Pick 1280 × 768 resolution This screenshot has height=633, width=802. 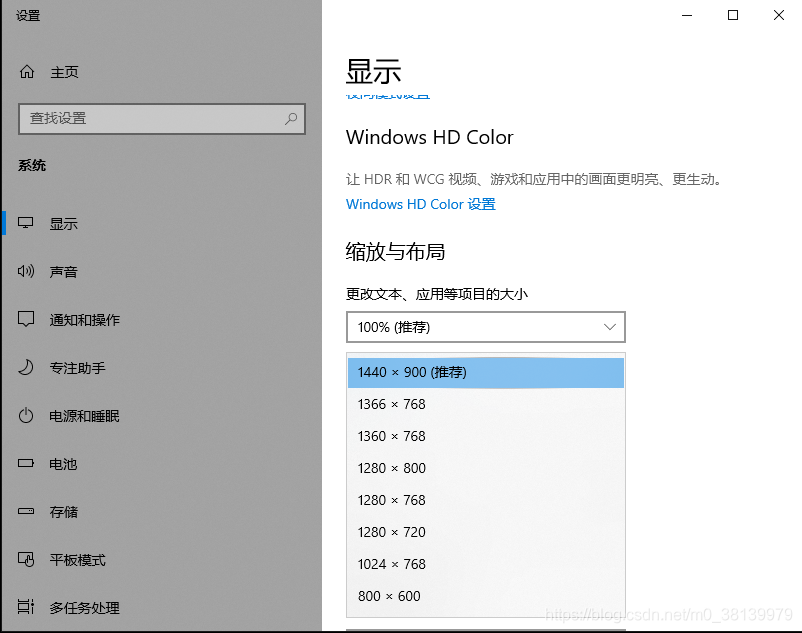485,500
